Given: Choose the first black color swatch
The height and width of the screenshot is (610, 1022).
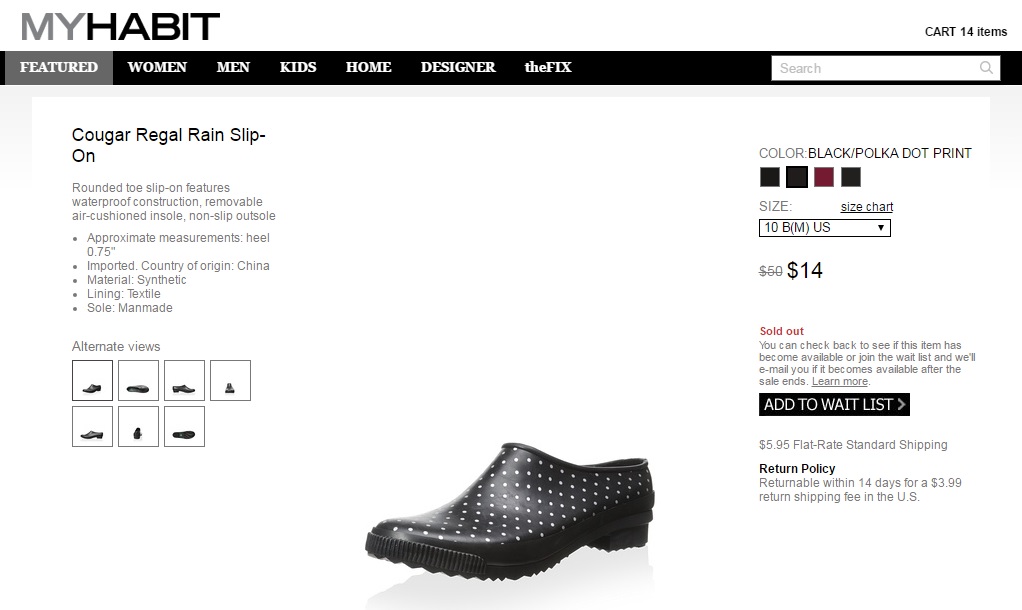Looking at the screenshot, I should point(770,177).
